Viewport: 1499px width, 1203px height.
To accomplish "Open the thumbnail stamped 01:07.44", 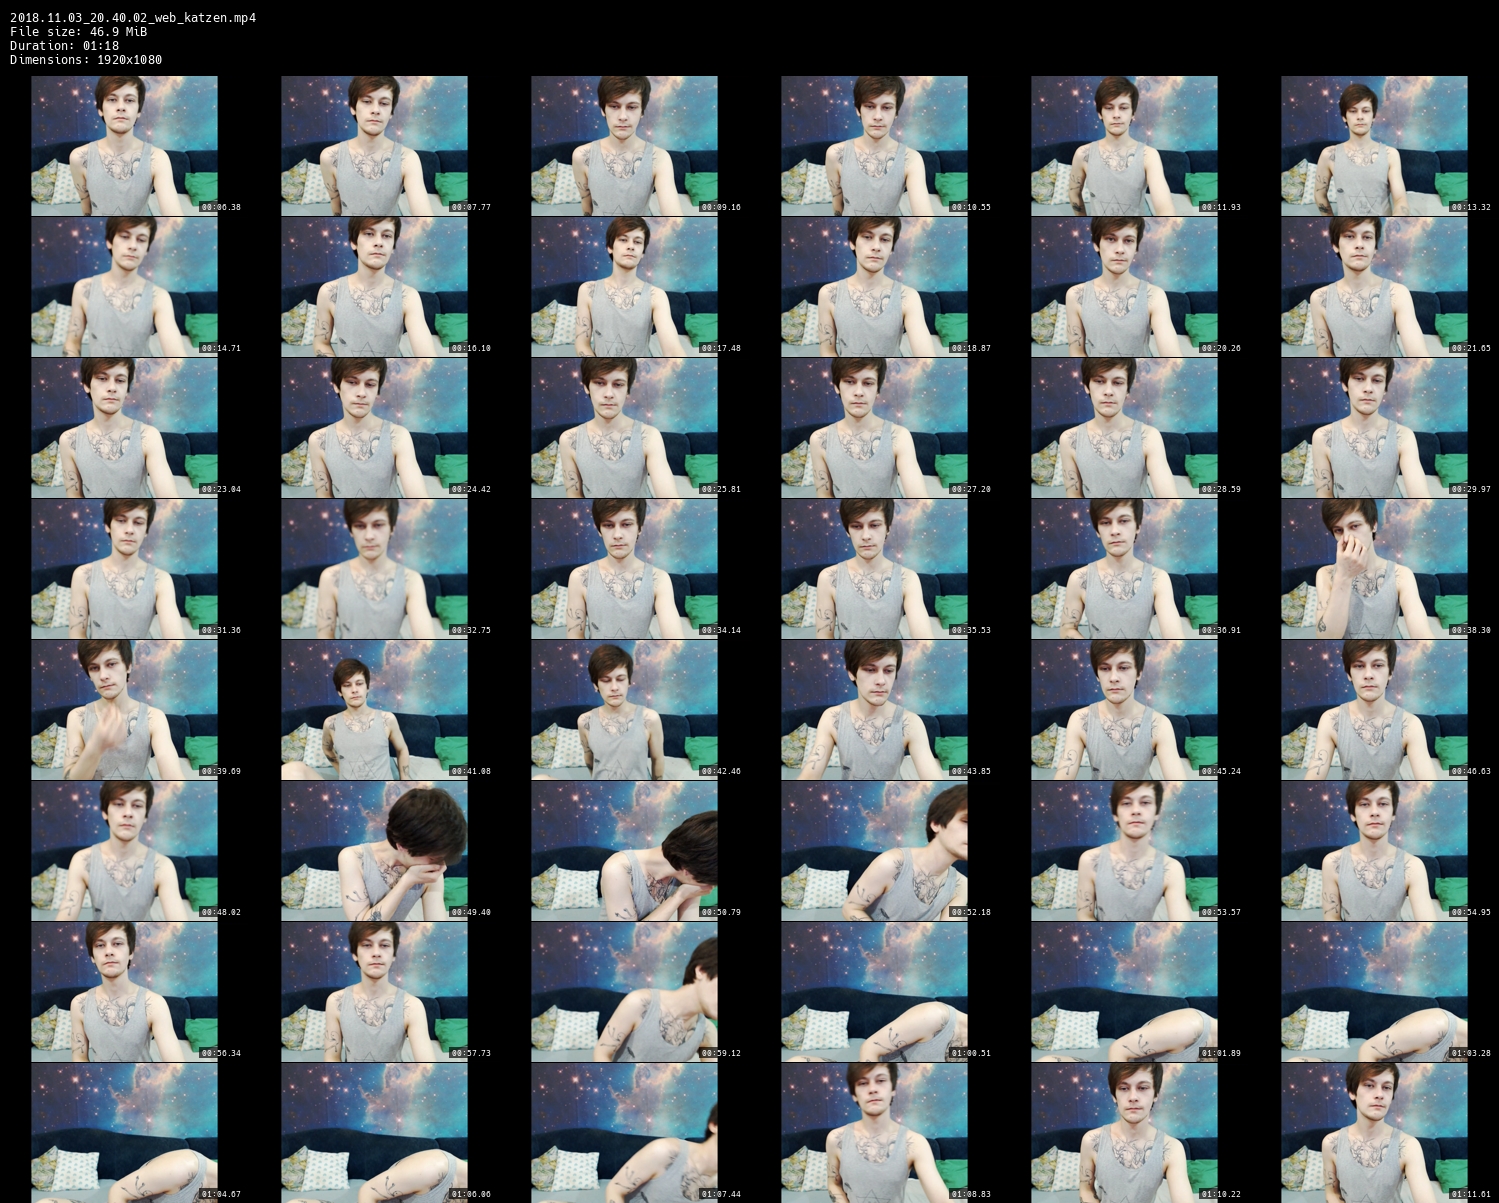I will pos(624,1133).
